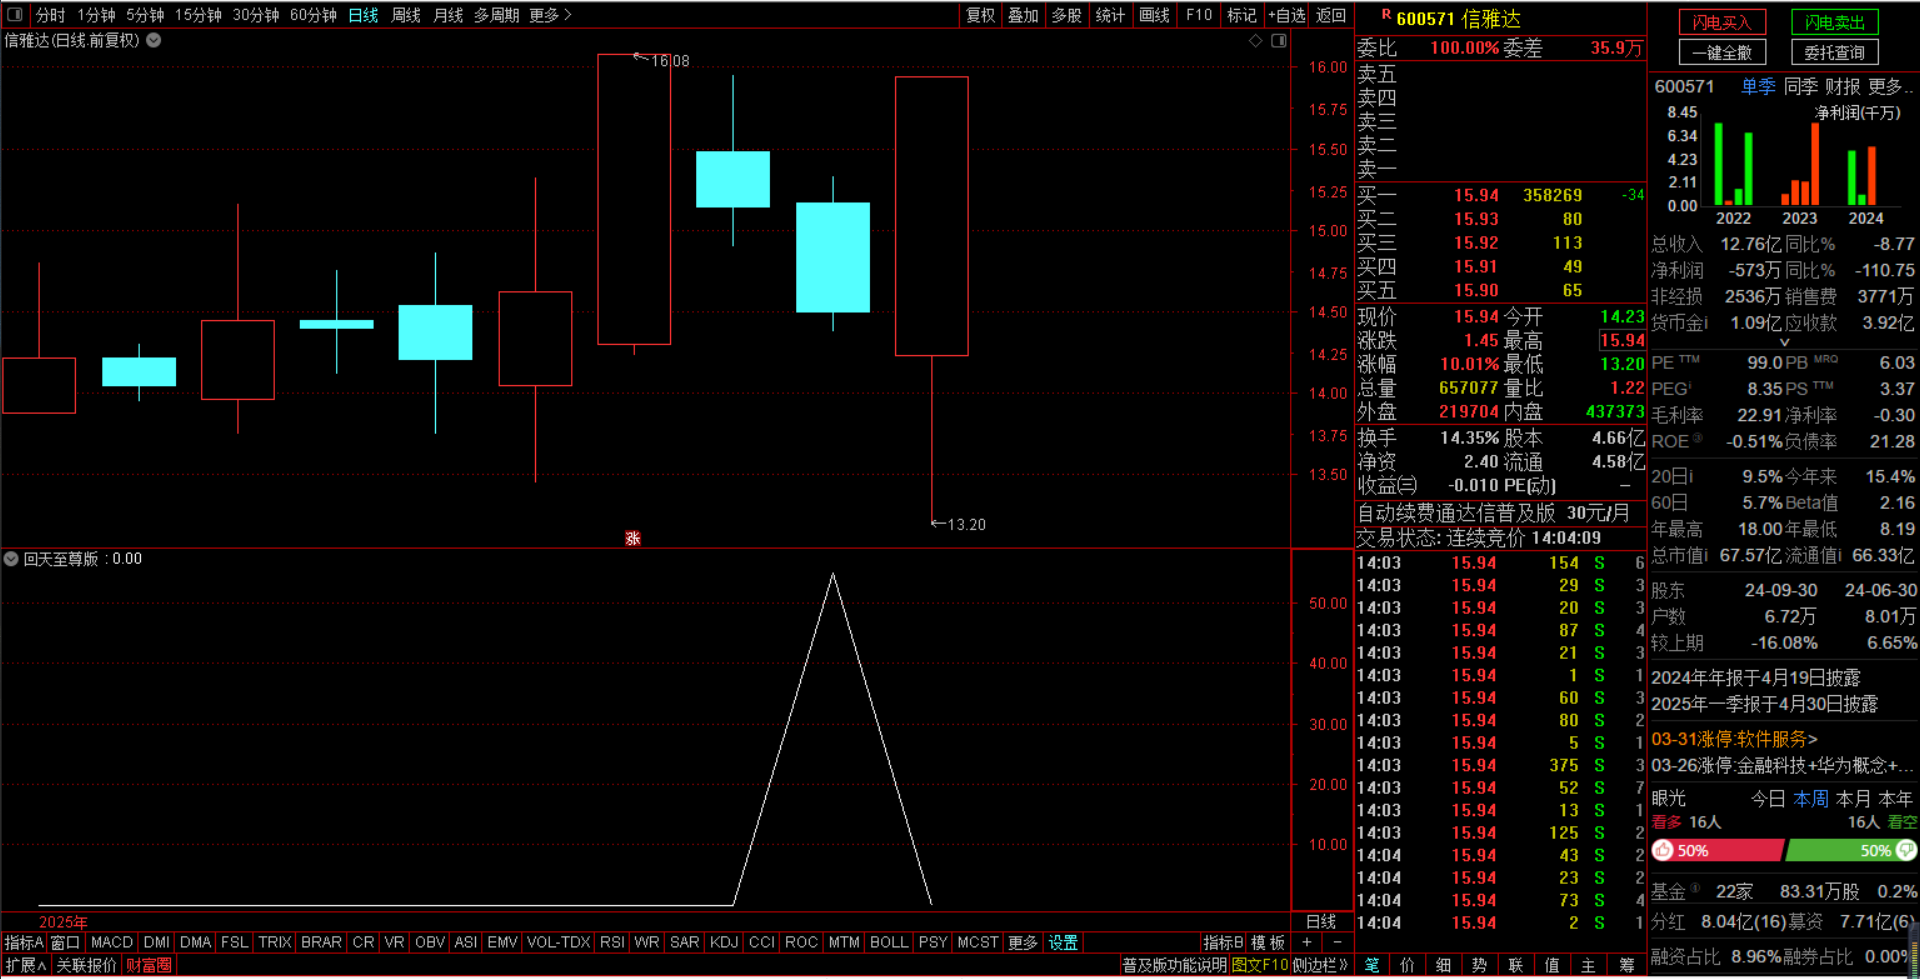Open the 回天至尊版 indicator dropdown circle
Viewport: 1920px width, 979px height.
[11, 559]
